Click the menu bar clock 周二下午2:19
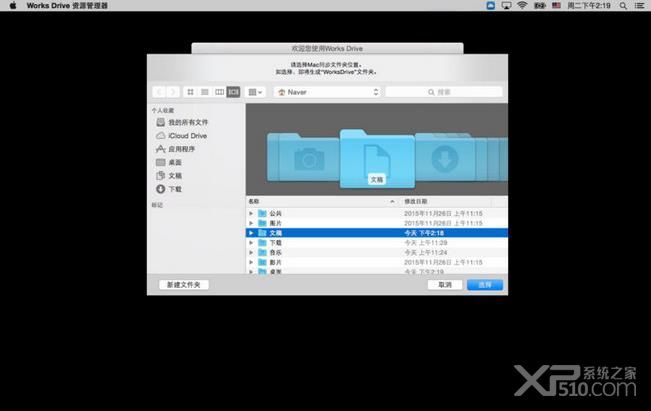Image resolution: width=651 pixels, height=411 pixels. (589, 5)
